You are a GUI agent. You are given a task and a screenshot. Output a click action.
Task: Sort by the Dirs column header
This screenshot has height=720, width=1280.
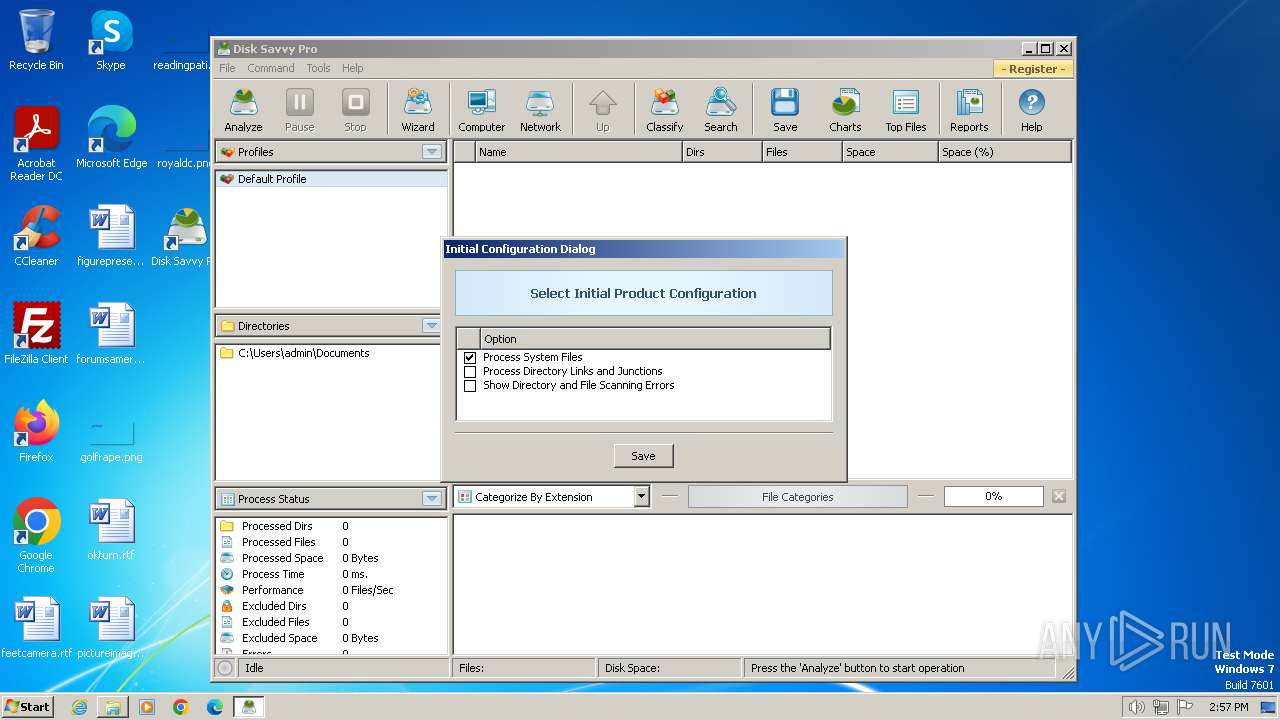[x=722, y=152]
